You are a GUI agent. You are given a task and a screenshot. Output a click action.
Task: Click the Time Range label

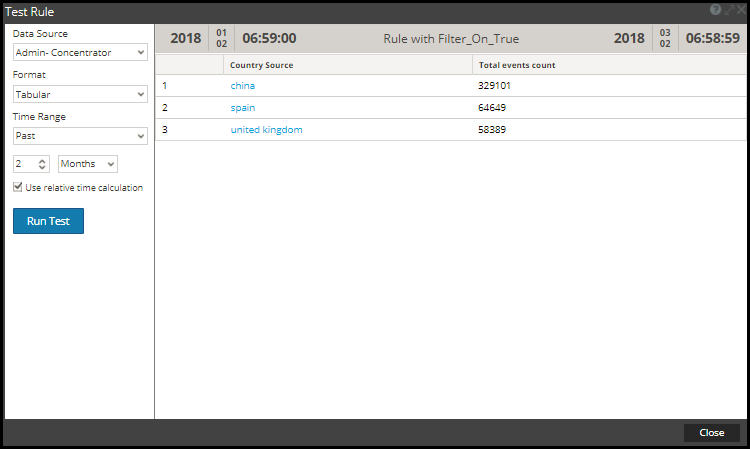click(x=39, y=117)
